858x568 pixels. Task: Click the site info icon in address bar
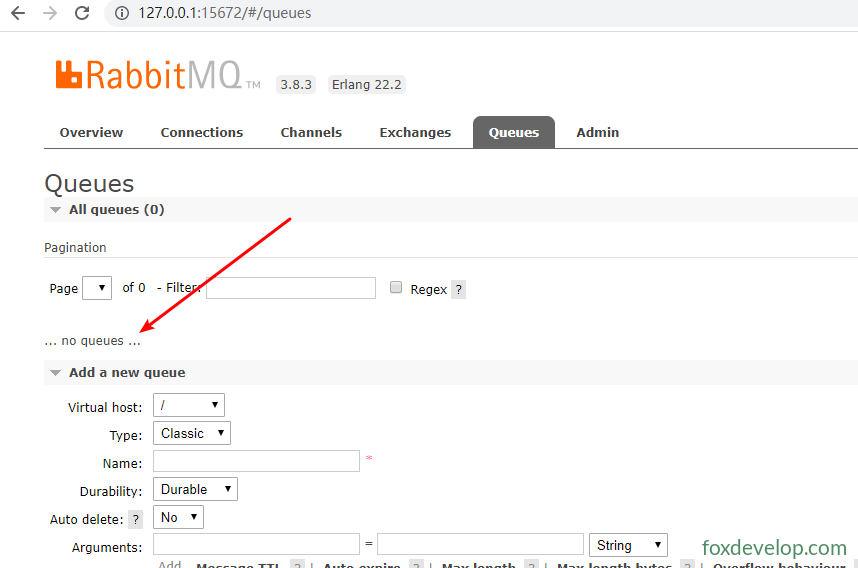121,13
